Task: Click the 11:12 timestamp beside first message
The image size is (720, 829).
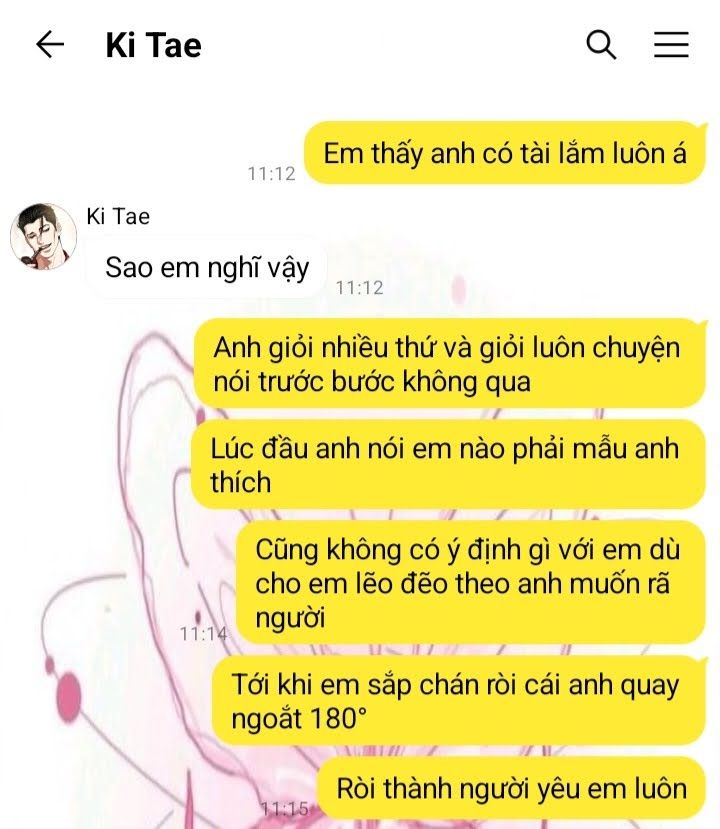Action: (272, 173)
